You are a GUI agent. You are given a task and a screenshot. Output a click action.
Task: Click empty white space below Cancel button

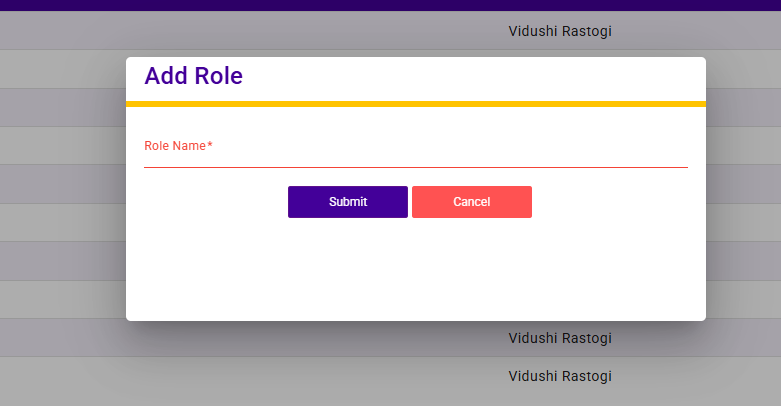[x=471, y=265]
